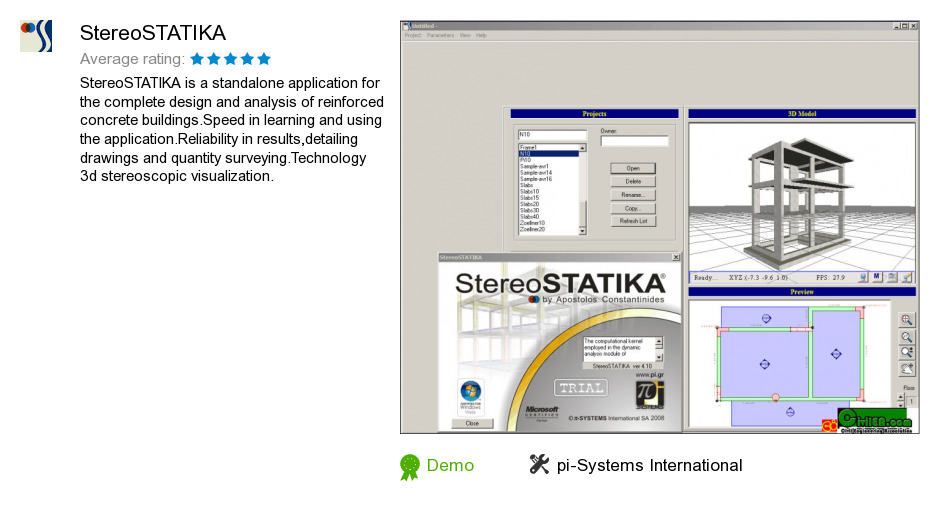Select Zoellner20 in projects list
Screen dimensions: 940x511
[548, 230]
